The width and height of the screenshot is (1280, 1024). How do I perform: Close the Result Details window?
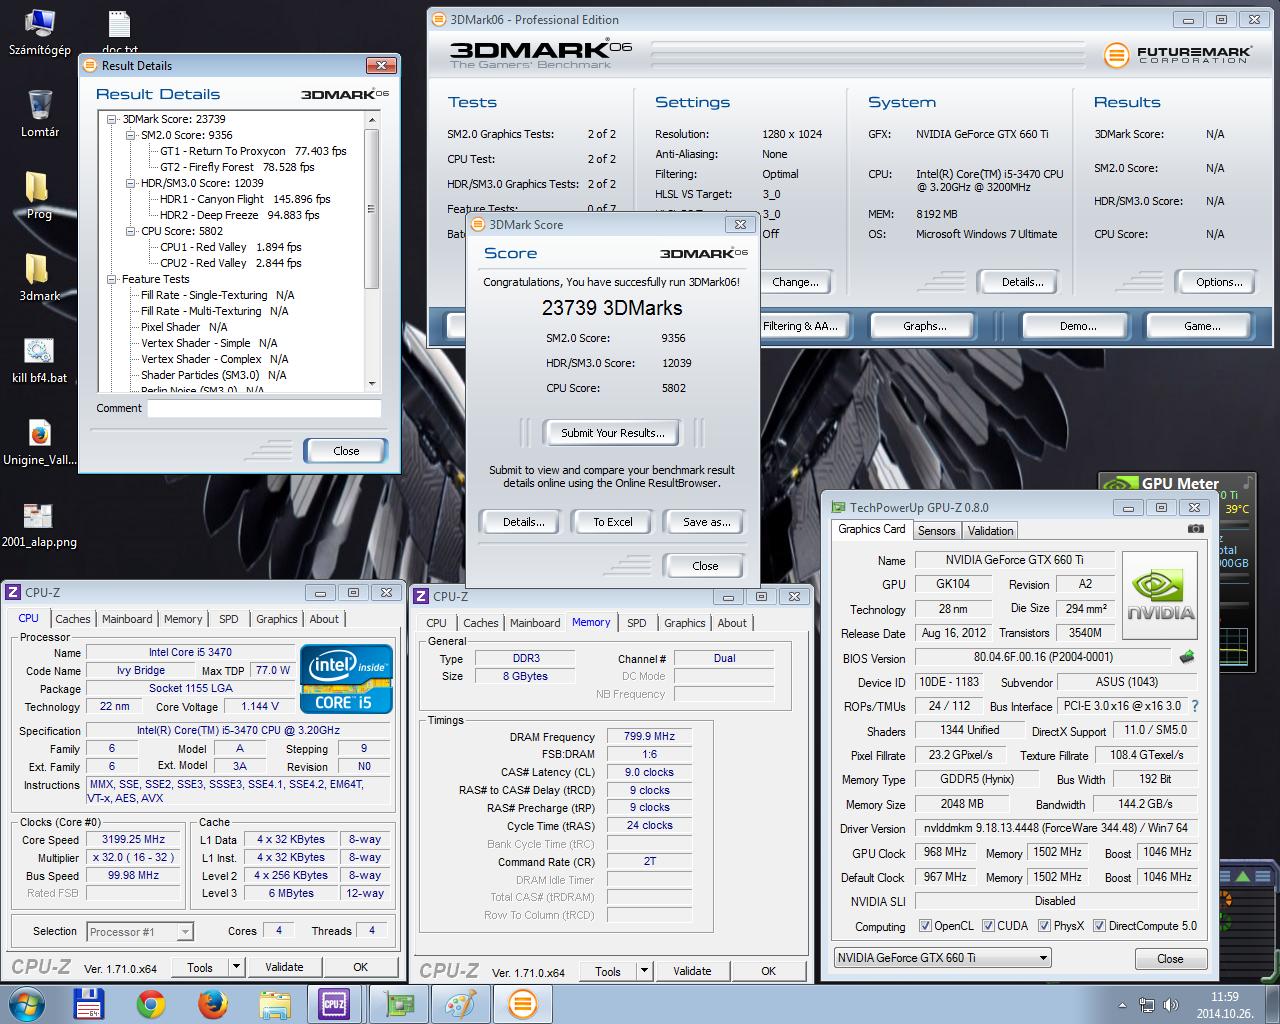pyautogui.click(x=381, y=66)
